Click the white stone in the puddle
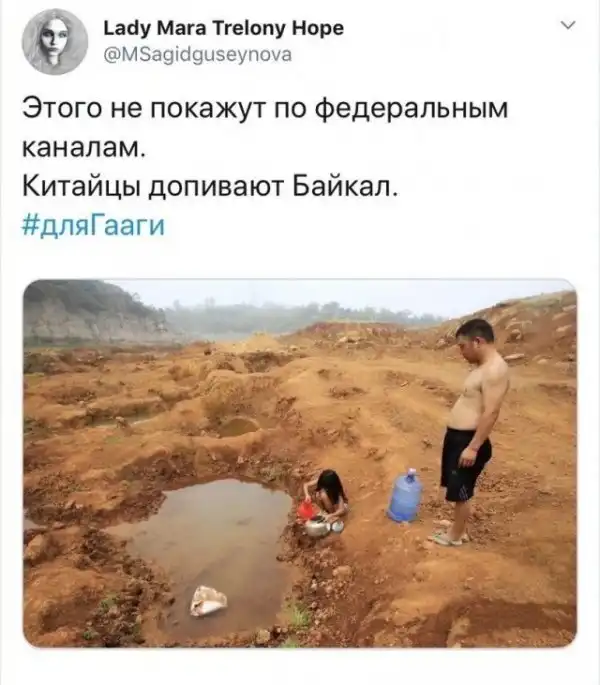This screenshot has width=600, height=685. [x=208, y=601]
